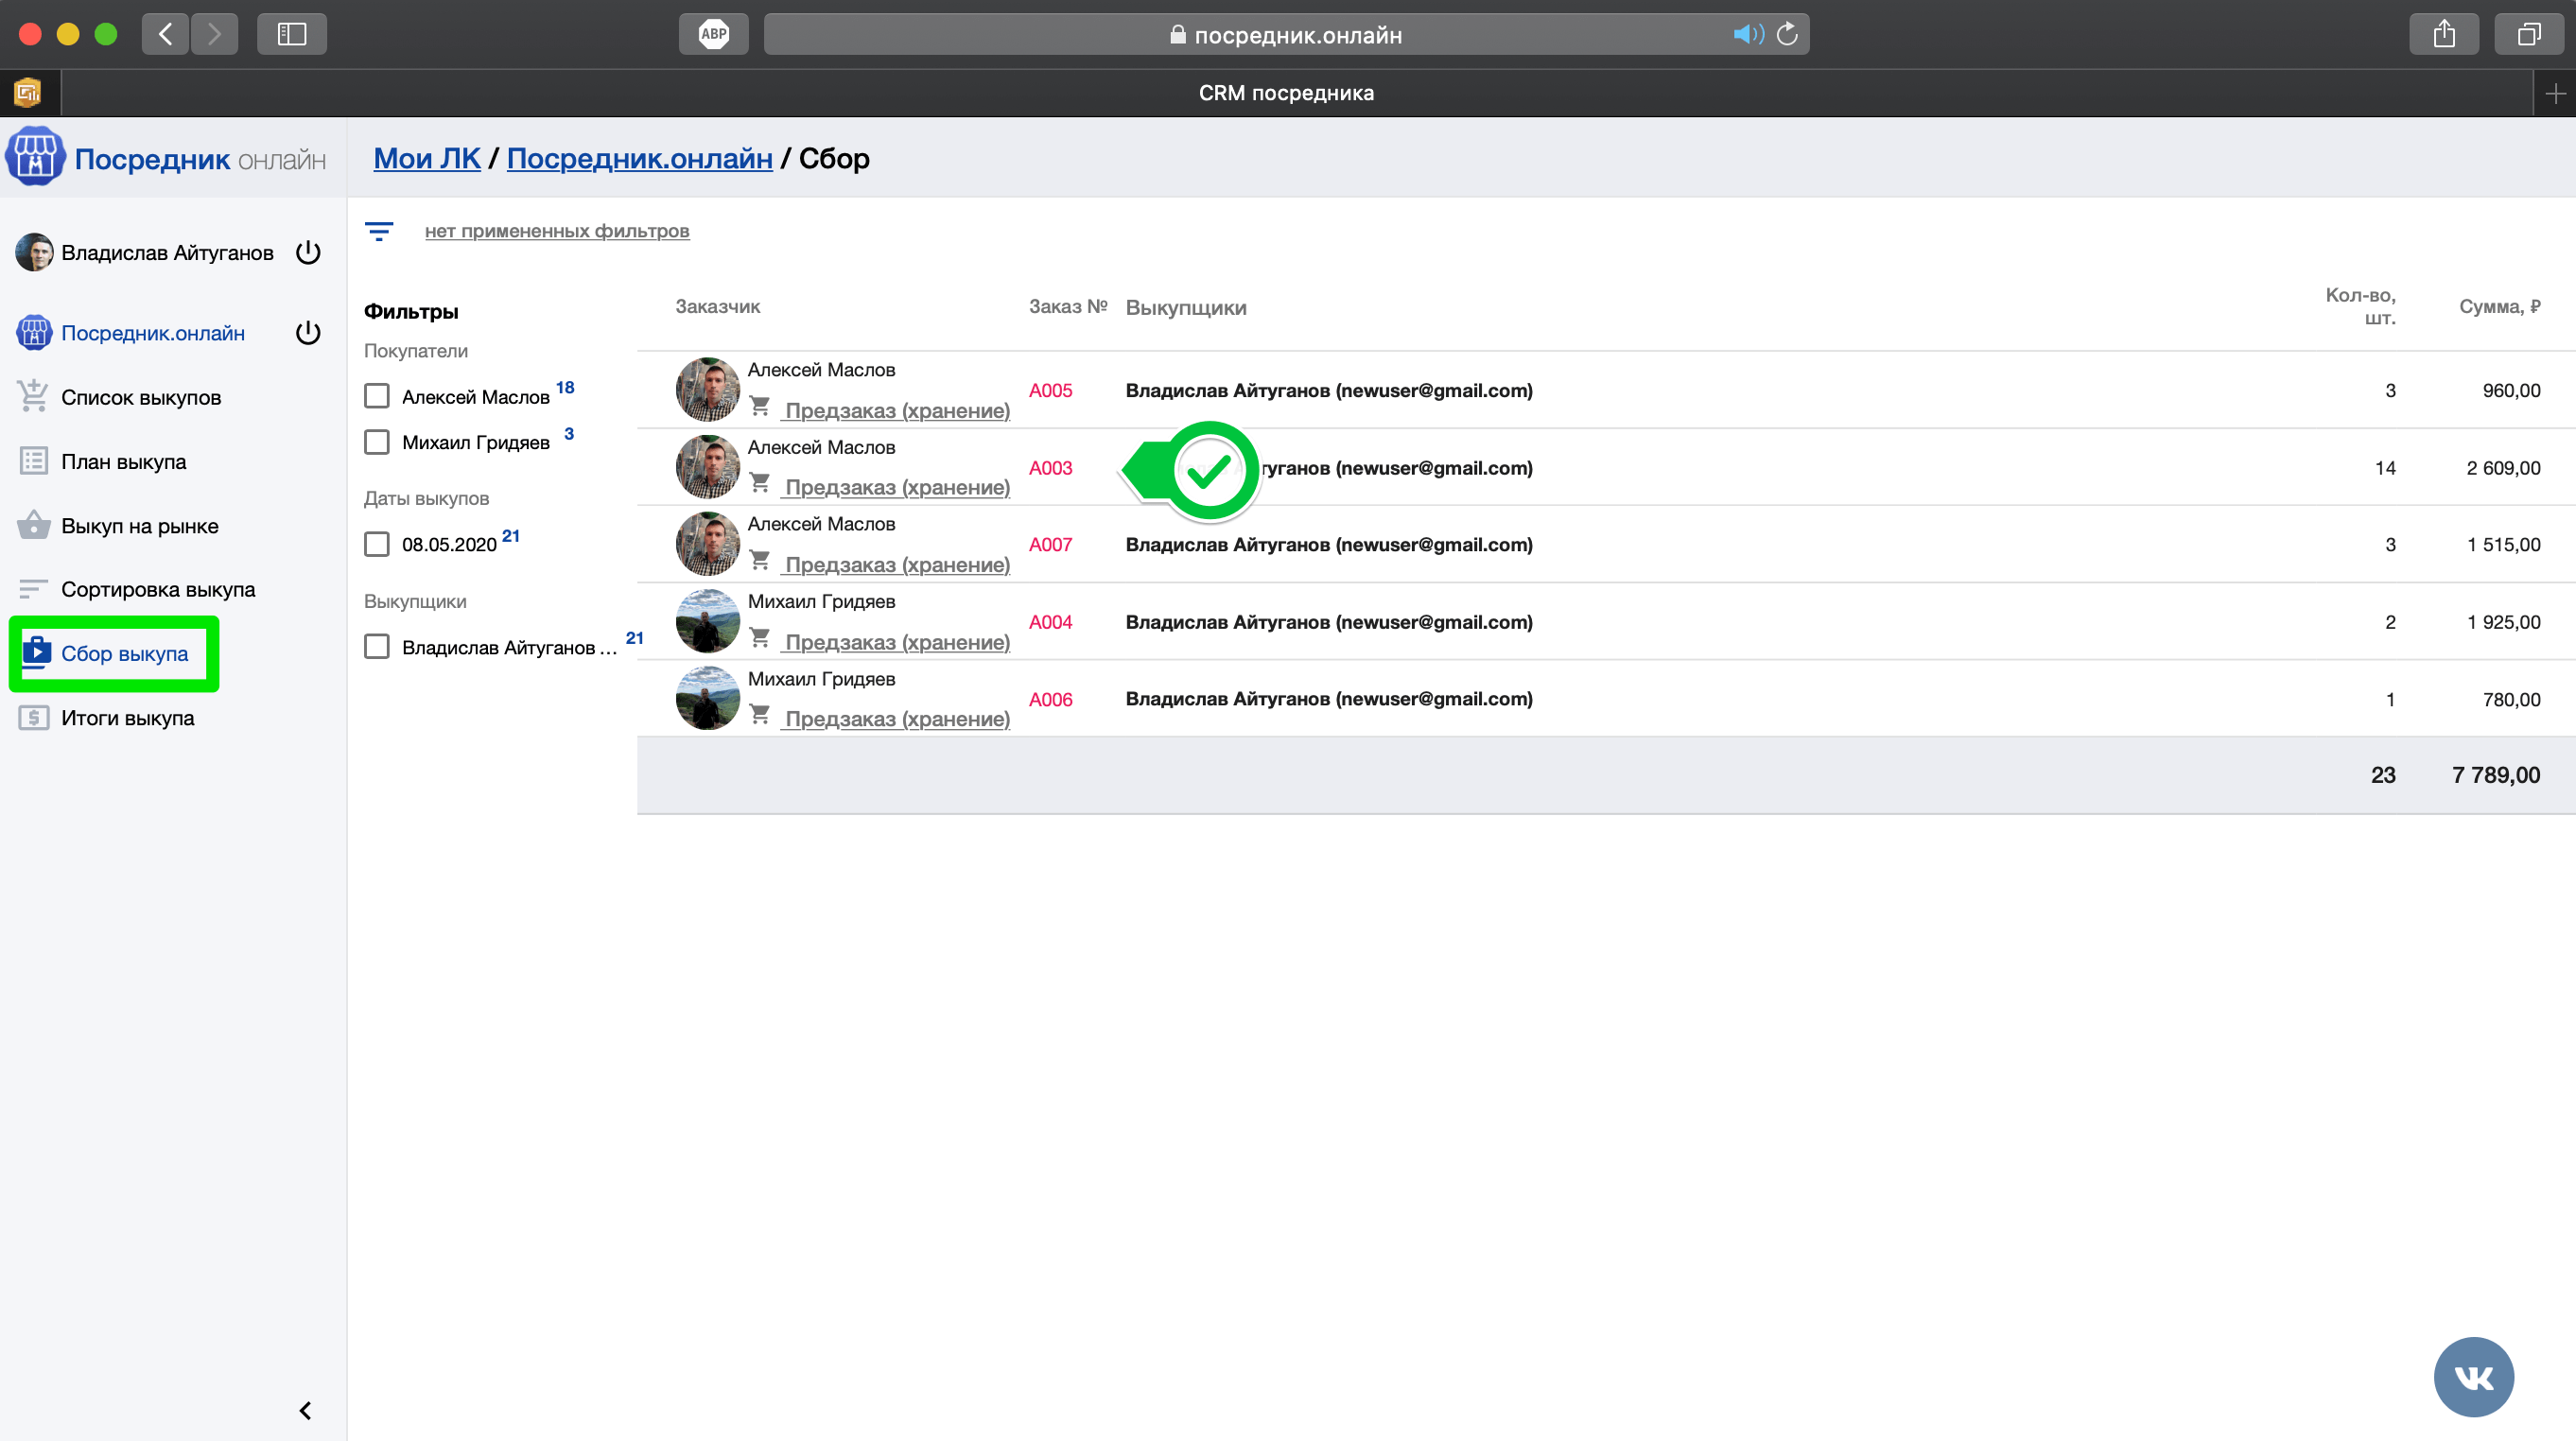This screenshot has width=2576, height=1441.
Task: Check the Михаил Гридяев buyer filter
Action: click(377, 442)
